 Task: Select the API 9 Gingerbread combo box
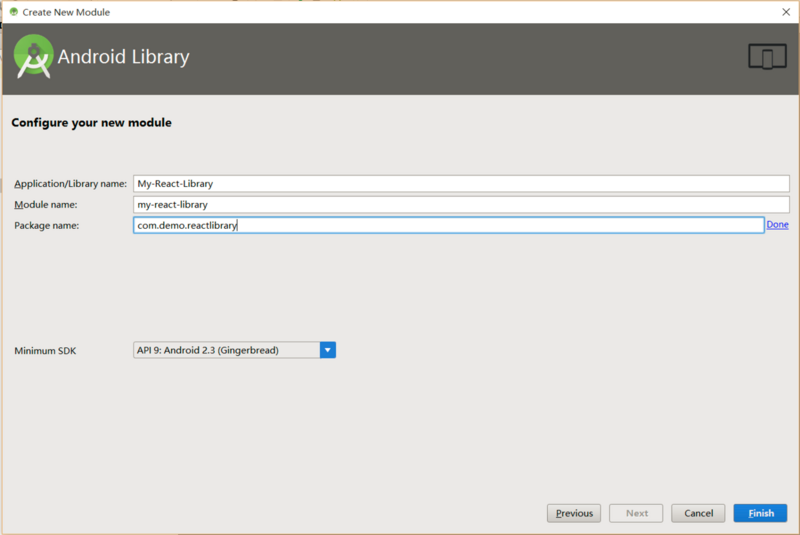click(x=234, y=350)
